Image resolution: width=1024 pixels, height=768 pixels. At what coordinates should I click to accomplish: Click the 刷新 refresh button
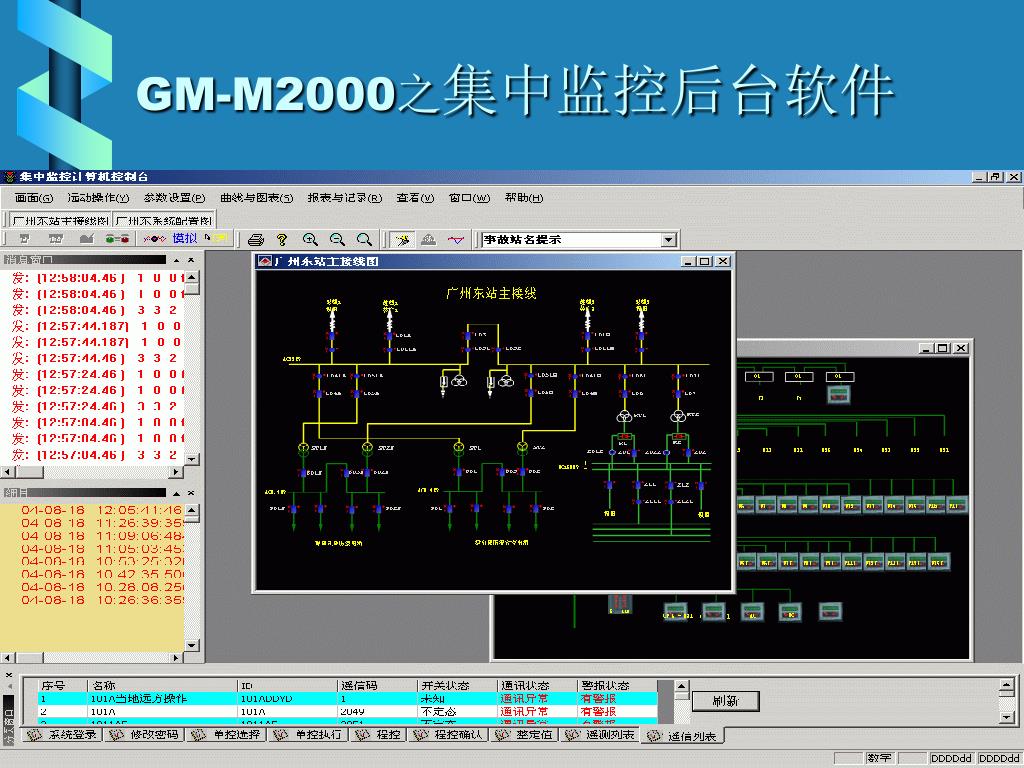(x=725, y=701)
